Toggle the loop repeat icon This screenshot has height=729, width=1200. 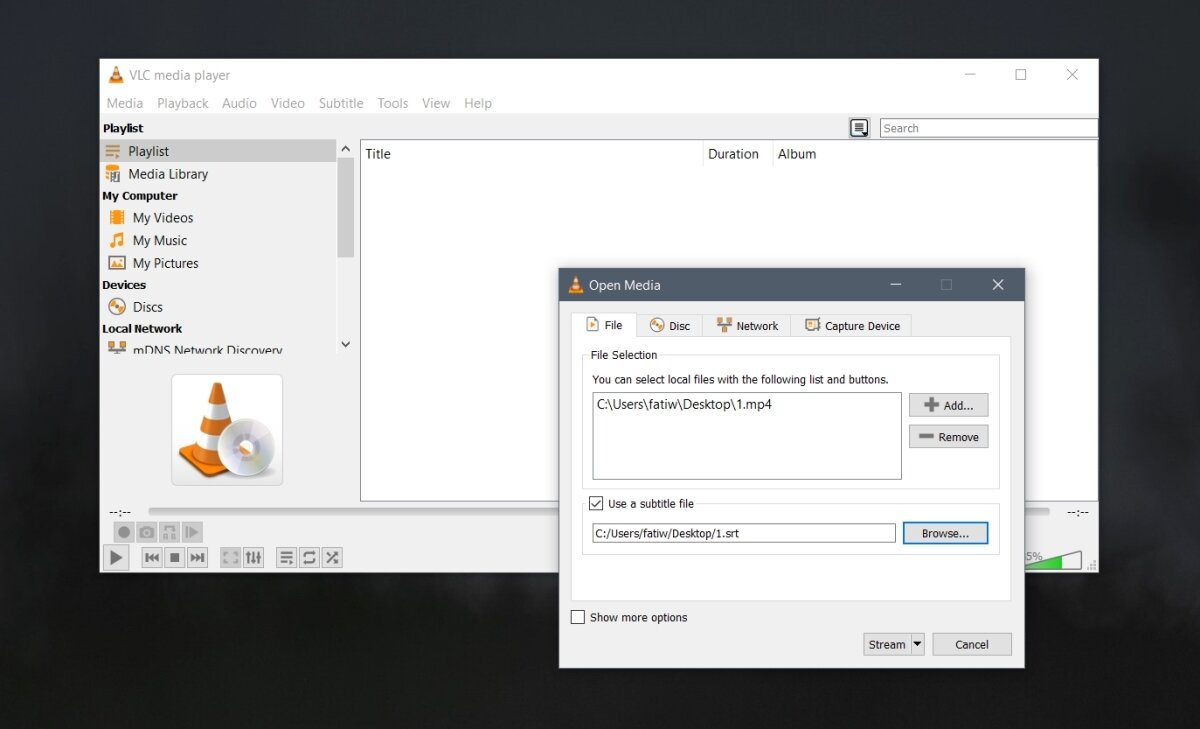pyautogui.click(x=309, y=558)
